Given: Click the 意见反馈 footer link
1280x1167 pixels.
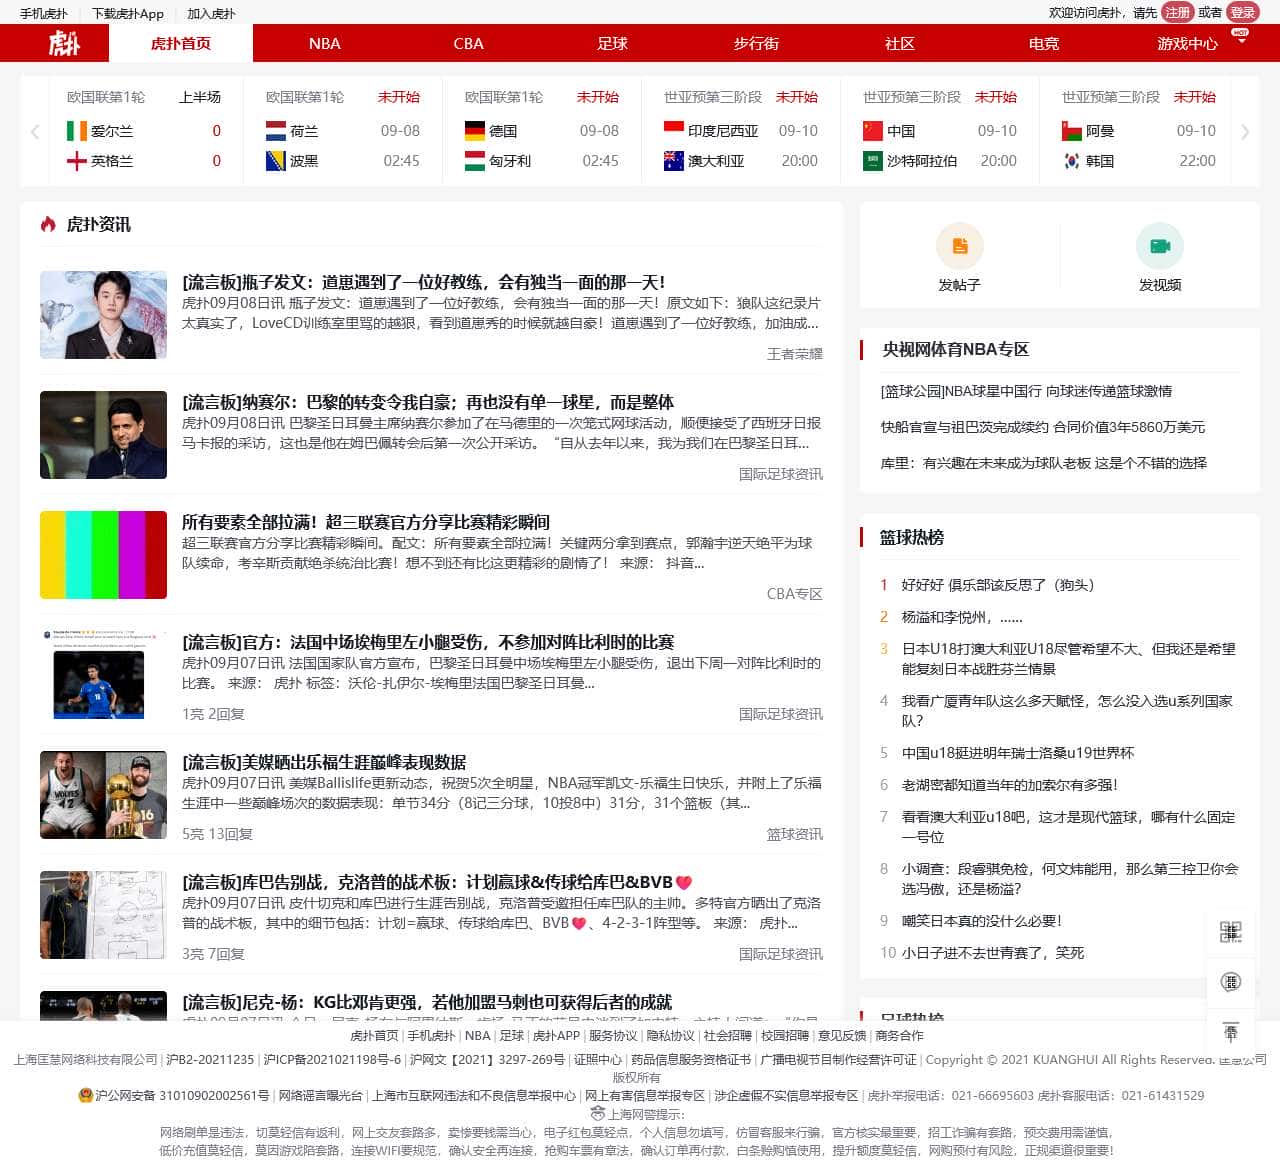Looking at the screenshot, I should click(x=842, y=1036).
